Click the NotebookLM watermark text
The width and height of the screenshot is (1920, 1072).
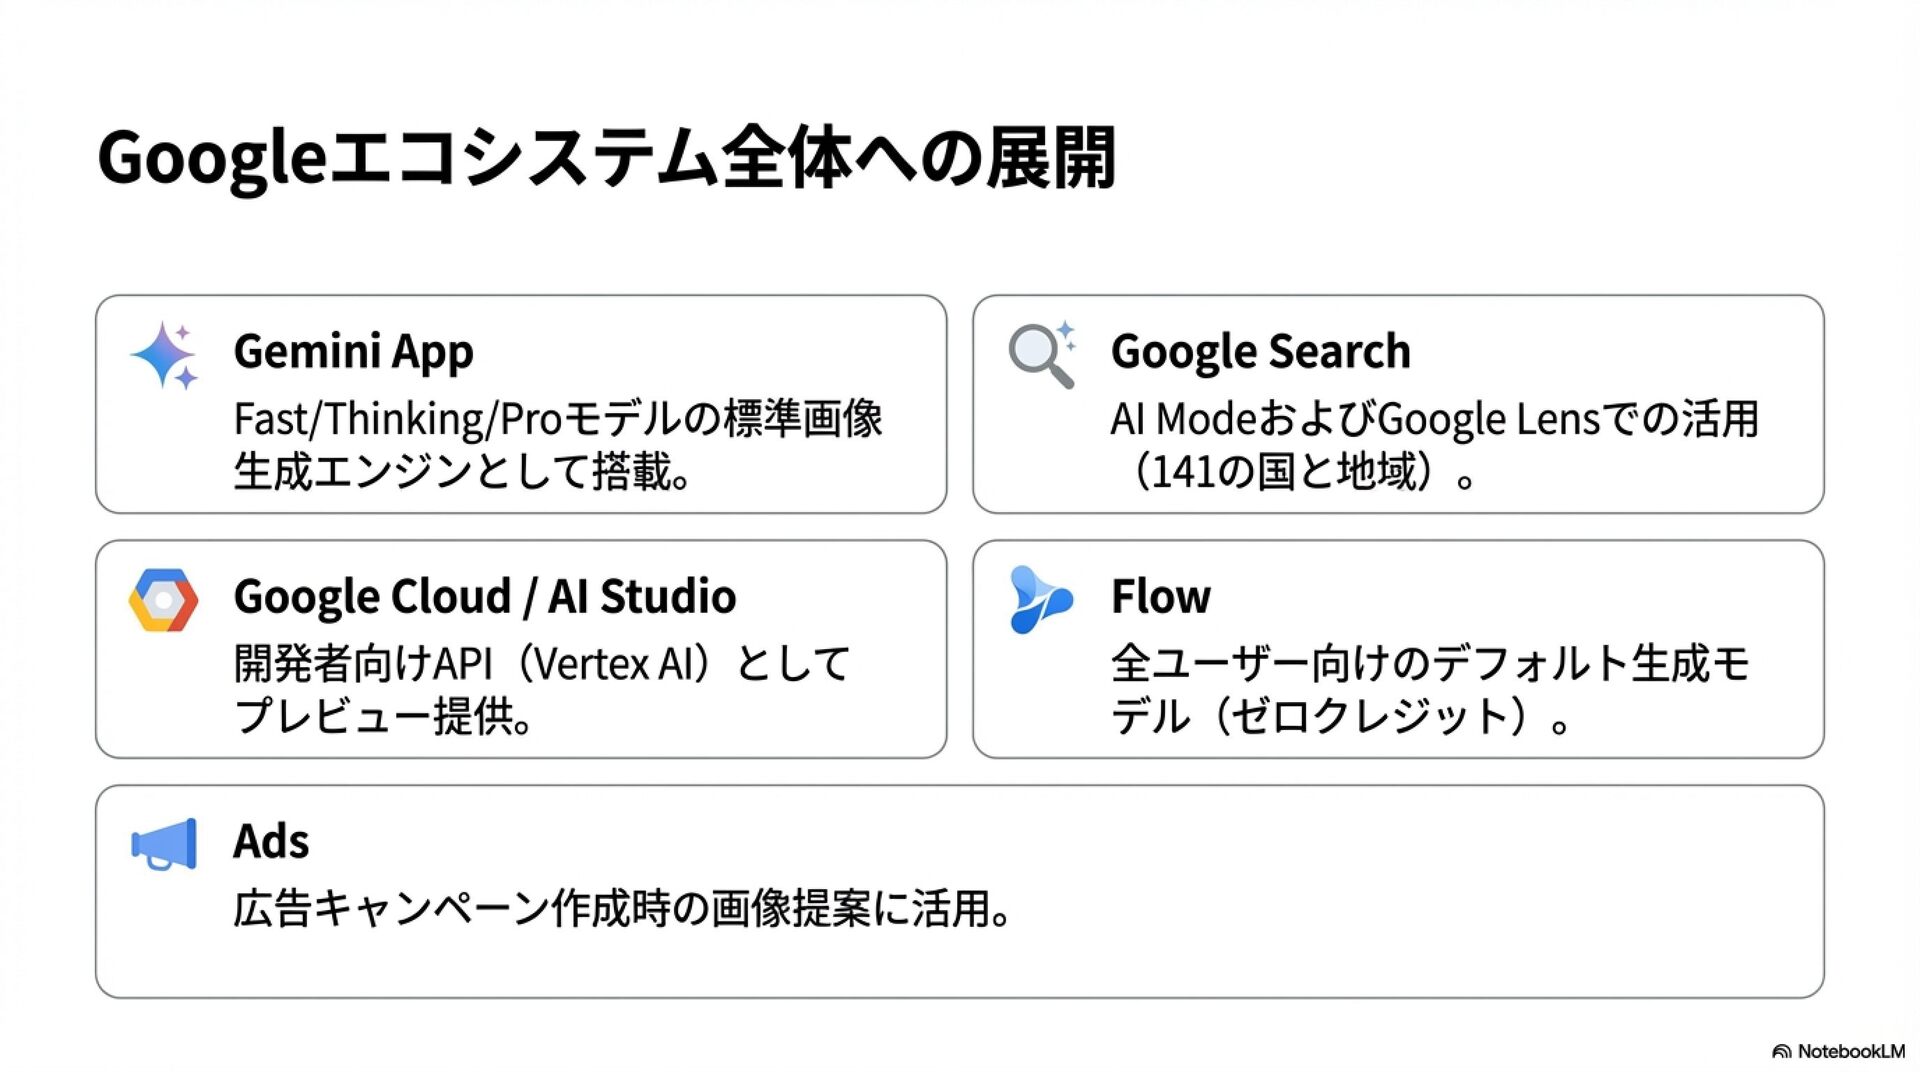(1850, 1051)
